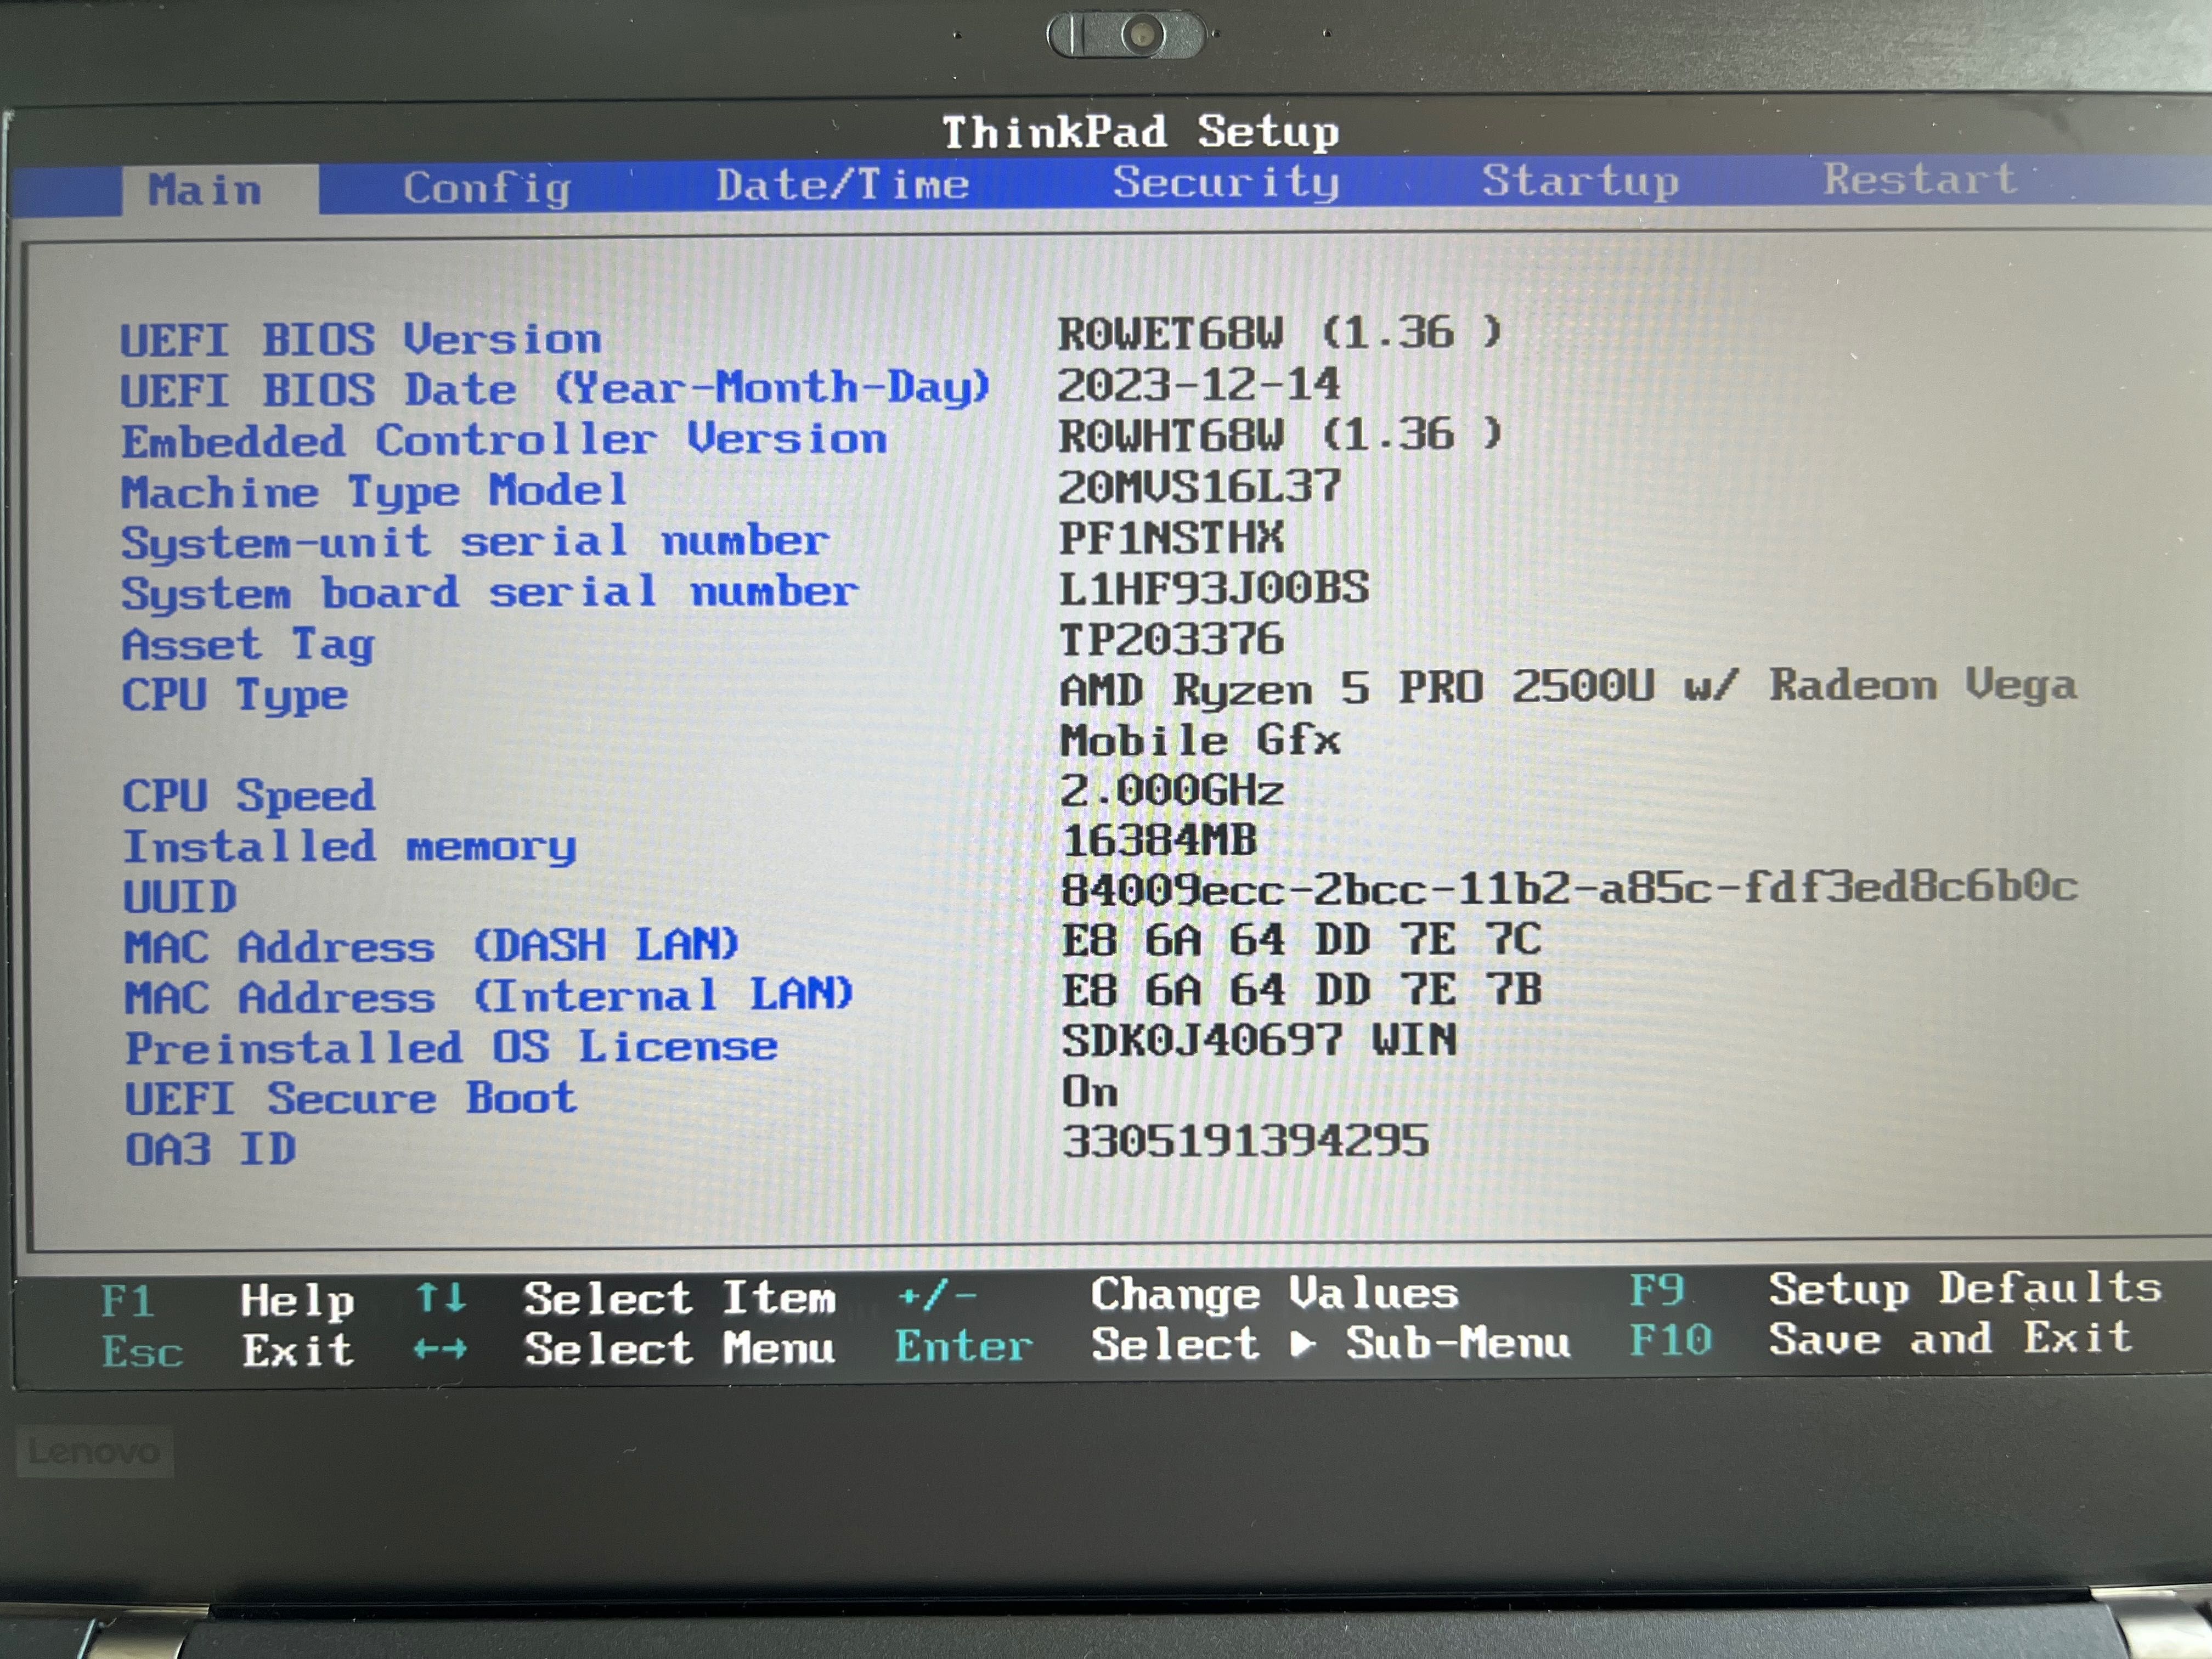Click serial number PF1NSTHX
Viewport: 2212px width, 1659px height.
[x=1171, y=538]
